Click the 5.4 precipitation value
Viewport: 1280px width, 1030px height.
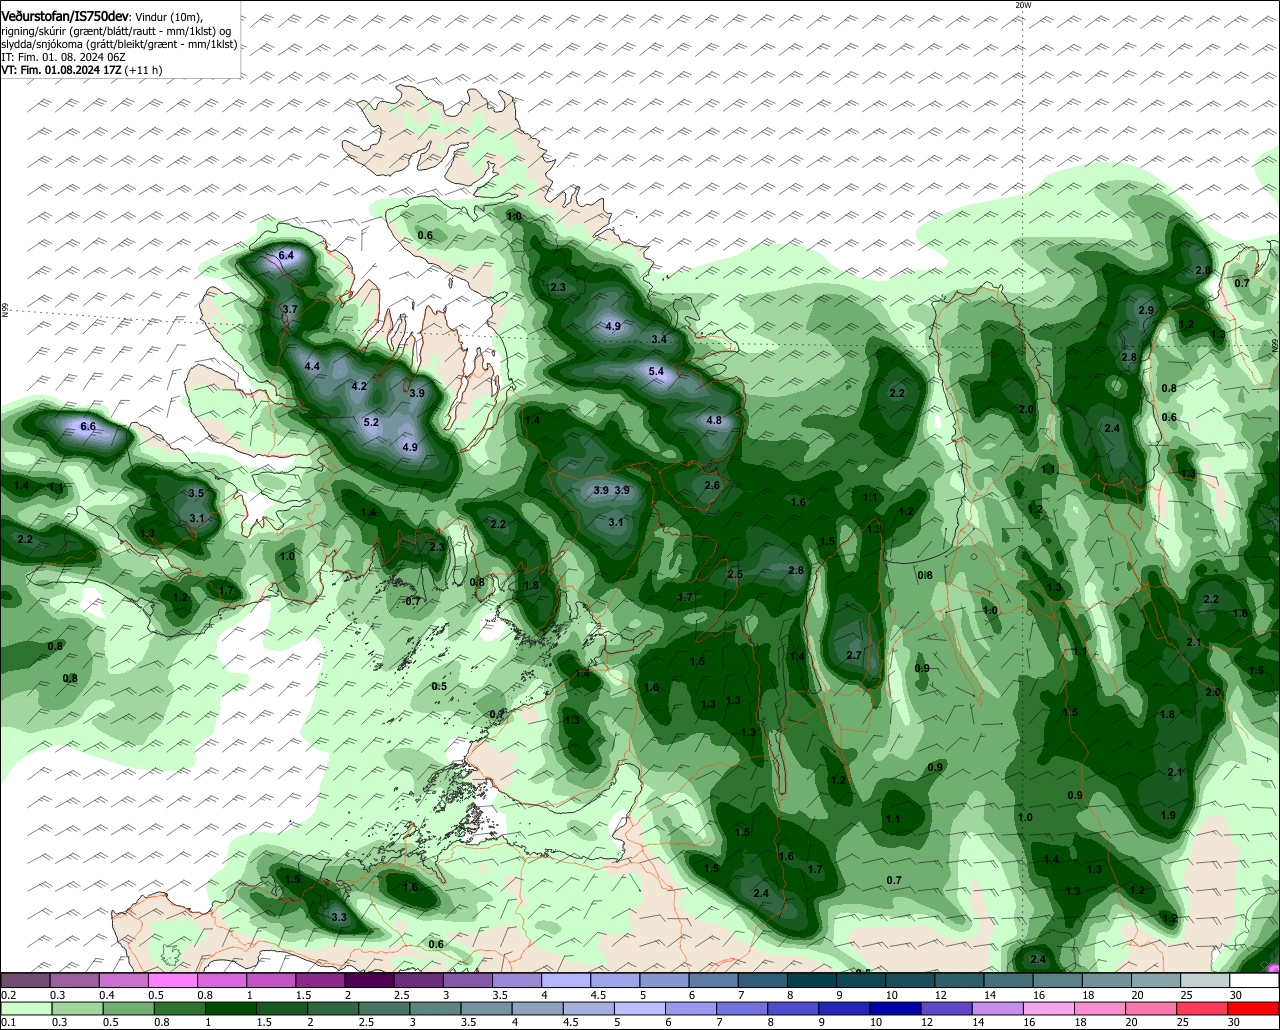pos(657,372)
